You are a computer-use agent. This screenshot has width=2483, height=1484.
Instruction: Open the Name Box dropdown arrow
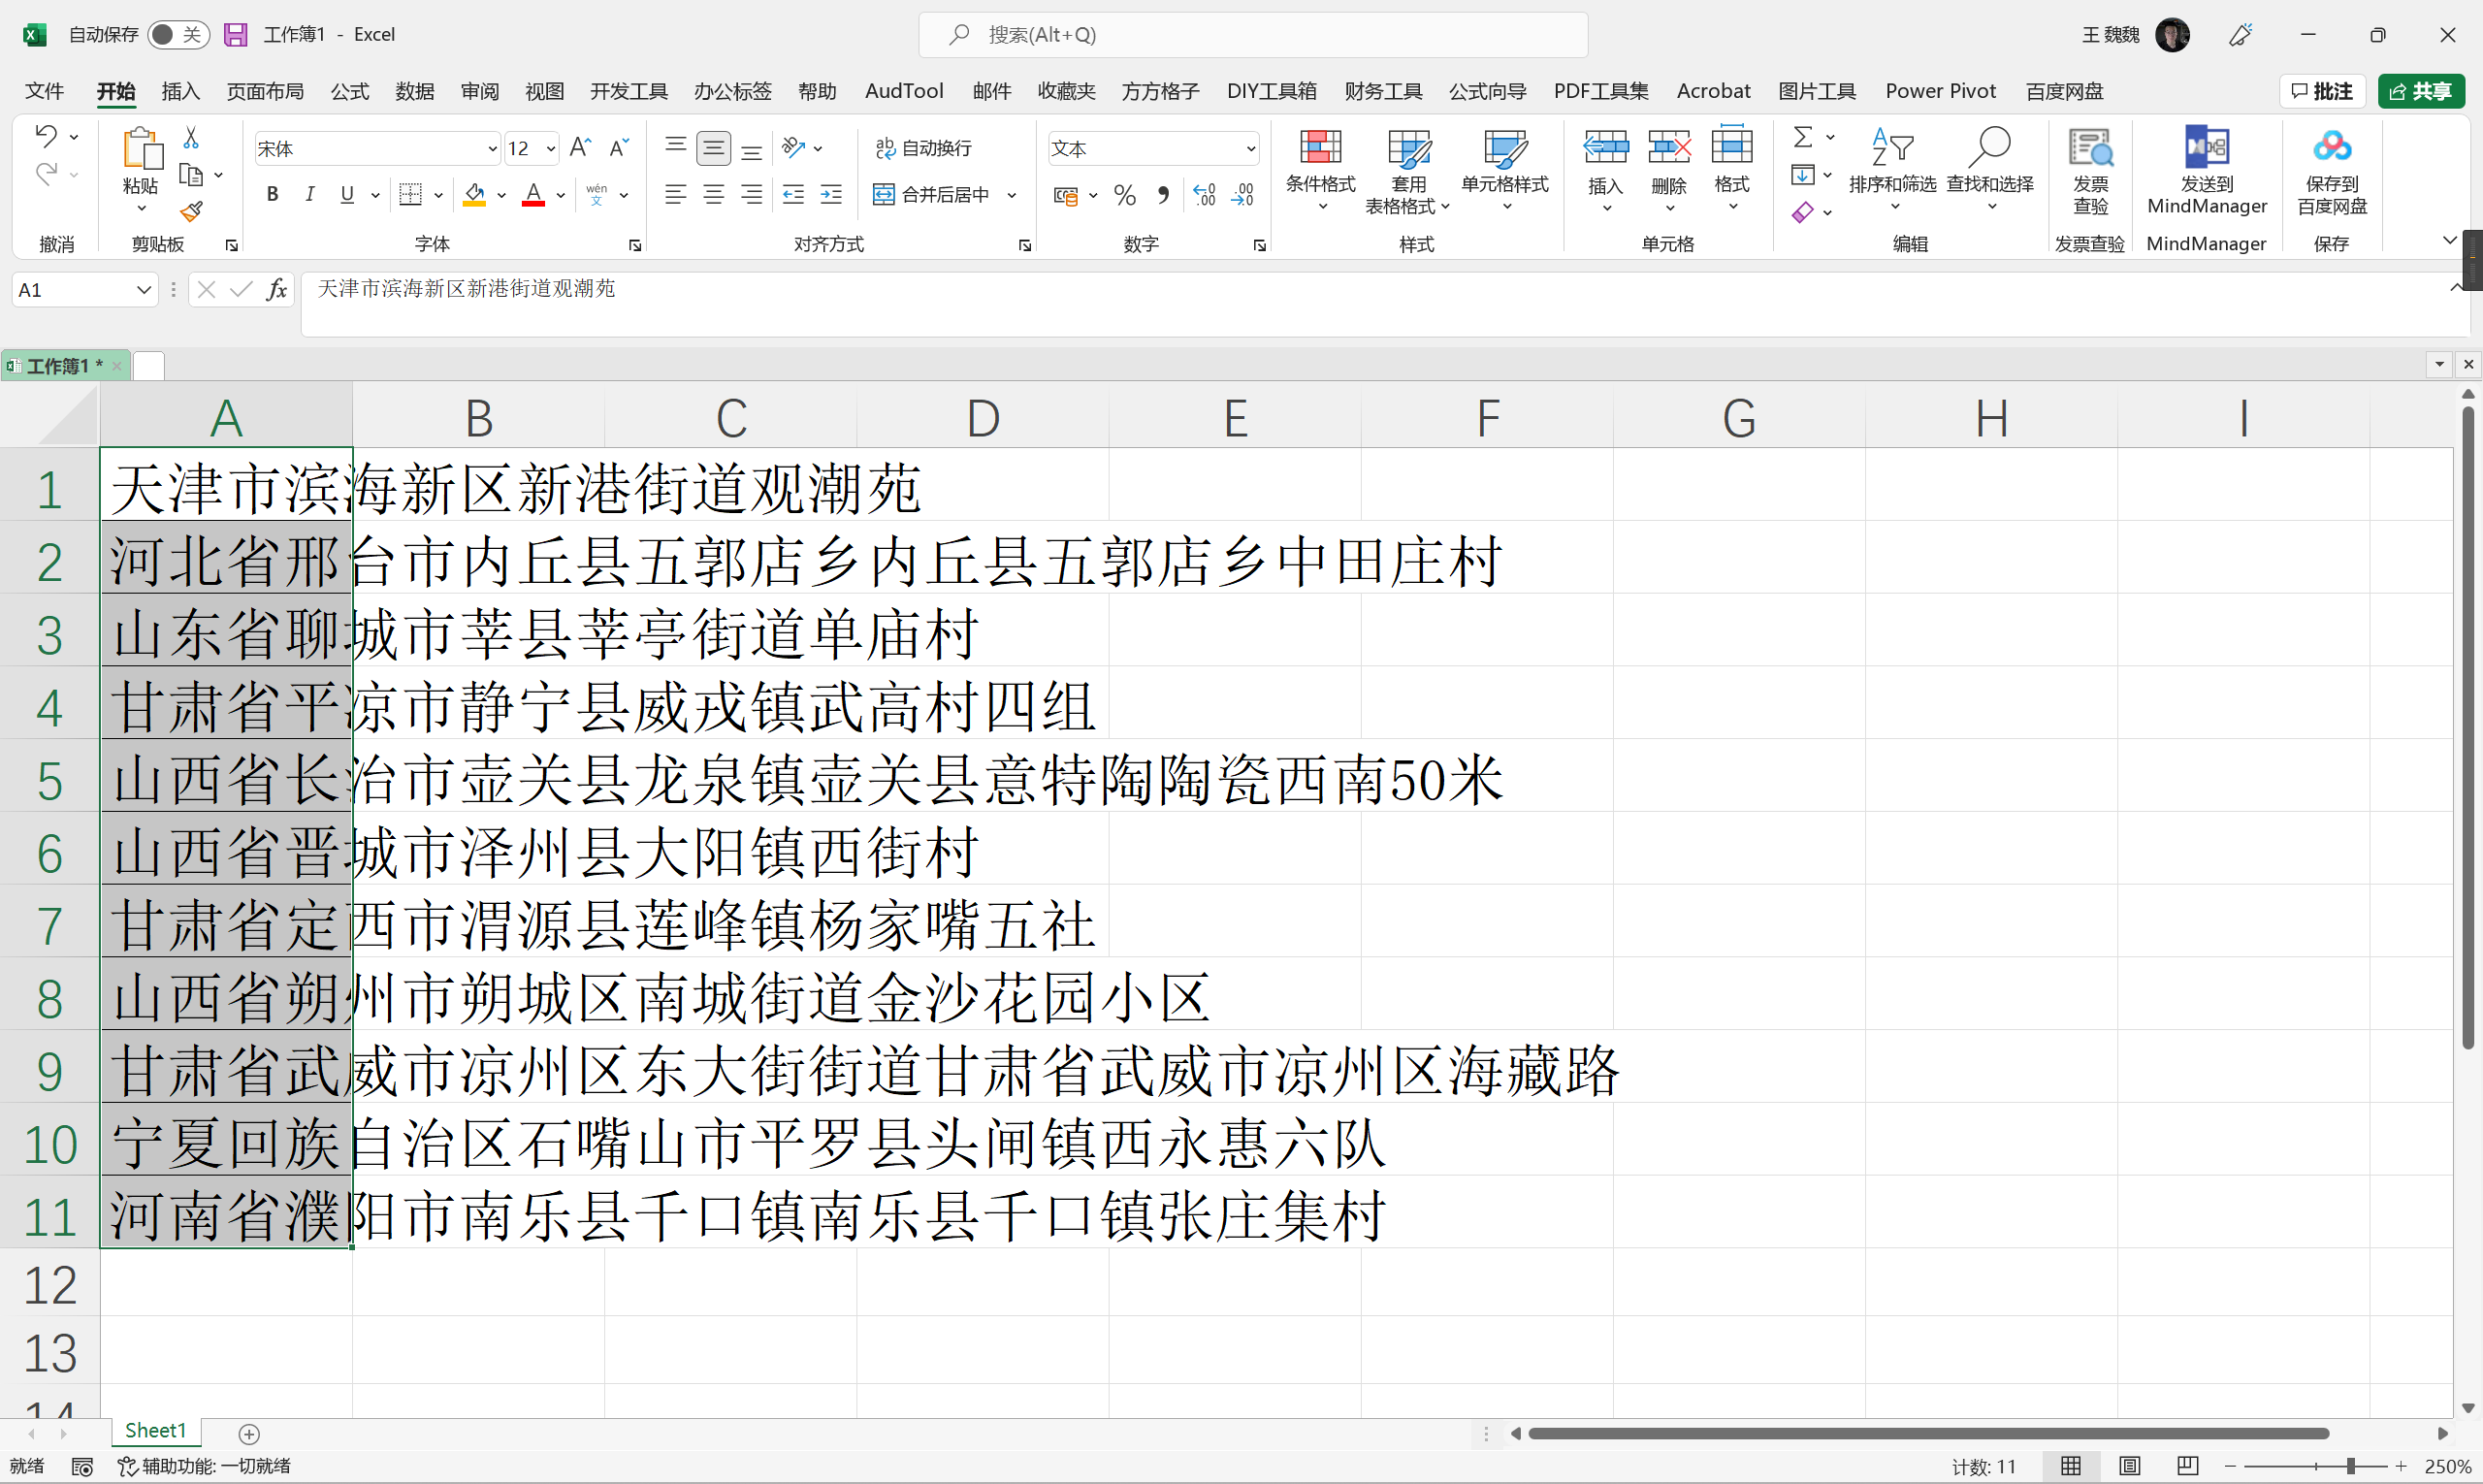[143, 290]
